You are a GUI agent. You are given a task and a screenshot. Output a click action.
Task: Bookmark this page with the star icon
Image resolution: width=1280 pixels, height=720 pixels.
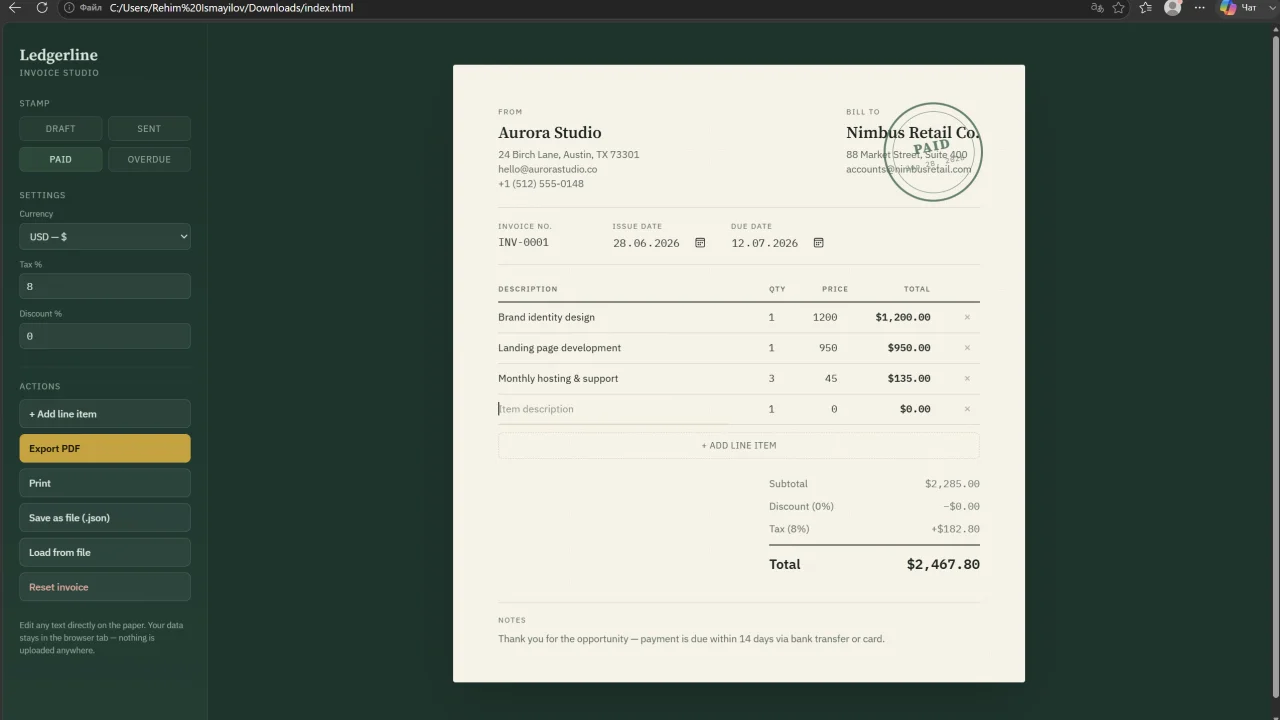pos(1119,8)
